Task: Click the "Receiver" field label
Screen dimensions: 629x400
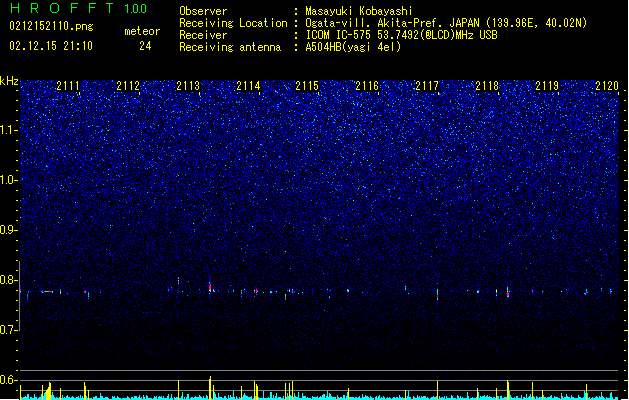Action: coord(203,35)
